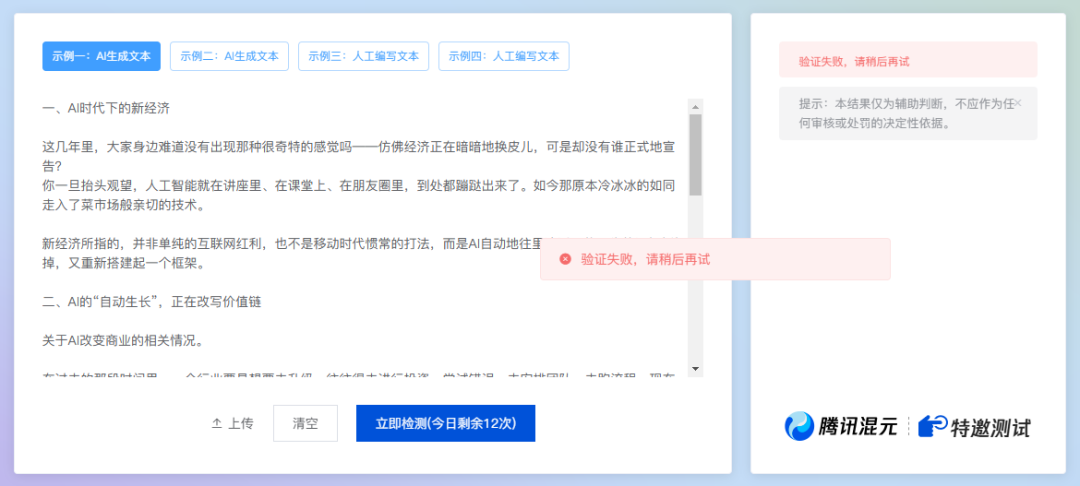Open the 示例三：人工编写文本 example
Screen dimensions: 1080x486
pos(363,56)
